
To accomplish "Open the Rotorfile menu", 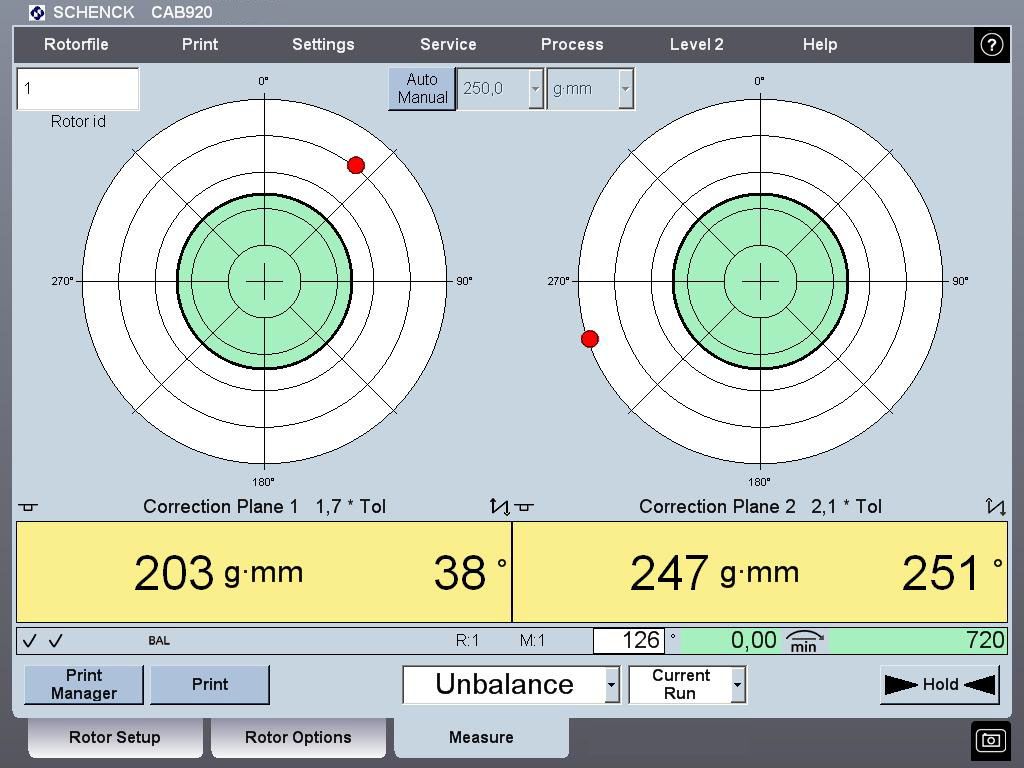I will click(x=76, y=45).
